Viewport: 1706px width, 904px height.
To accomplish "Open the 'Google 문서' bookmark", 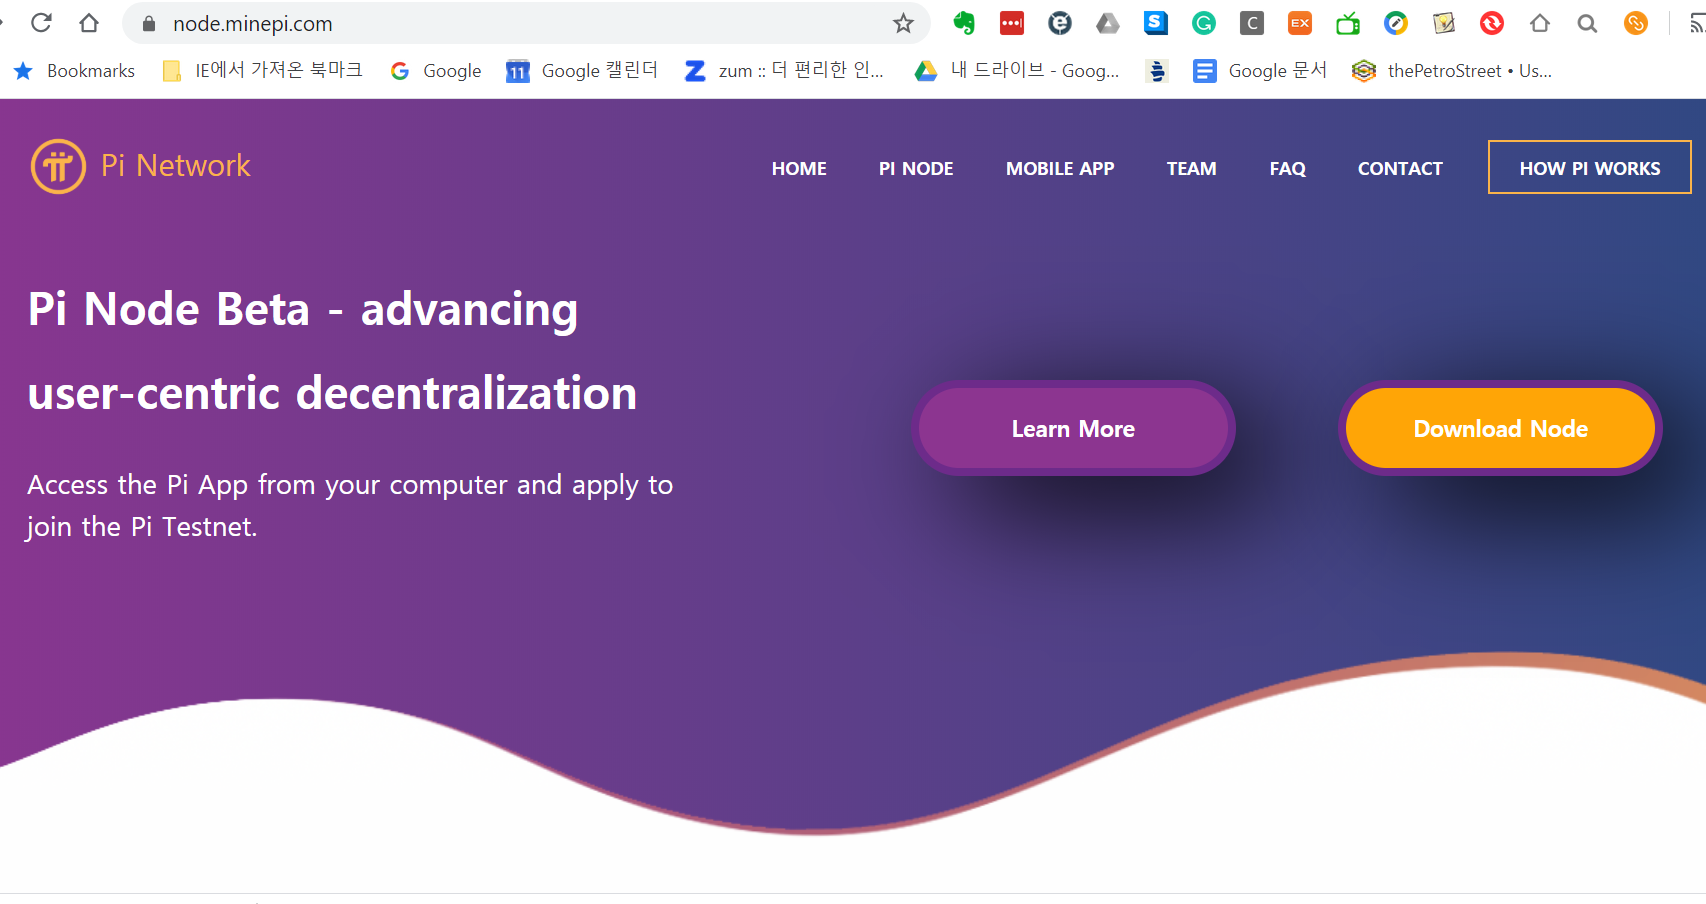I will (x=1260, y=71).
